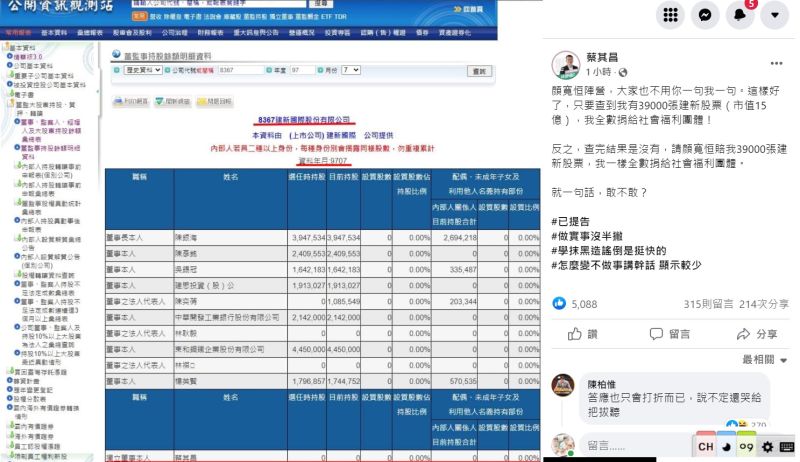Click hashtag #做實事沒半撇

[x=587, y=236]
